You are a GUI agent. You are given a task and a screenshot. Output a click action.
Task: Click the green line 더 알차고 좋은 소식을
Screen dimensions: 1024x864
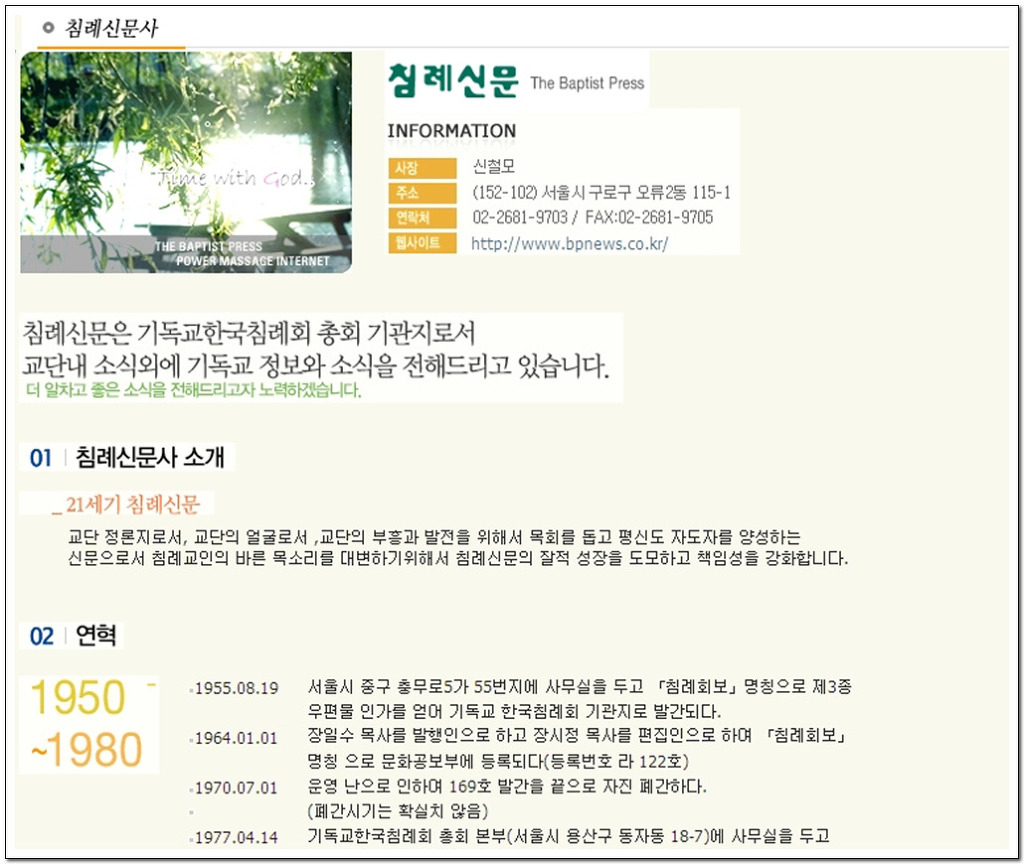(x=193, y=390)
